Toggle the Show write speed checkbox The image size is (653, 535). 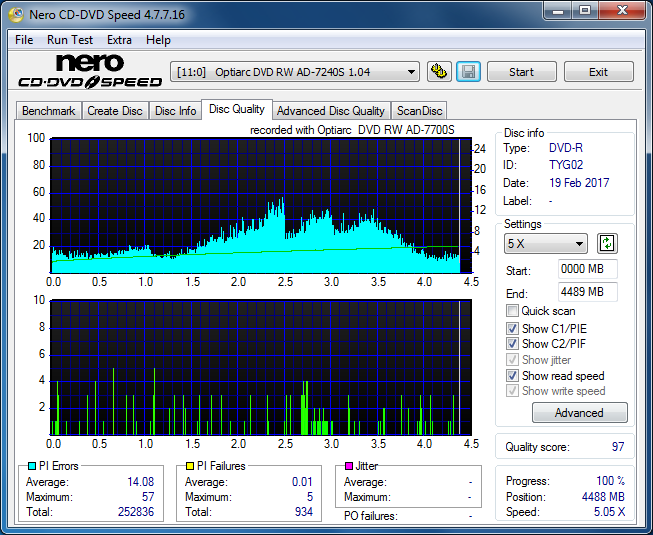512,391
